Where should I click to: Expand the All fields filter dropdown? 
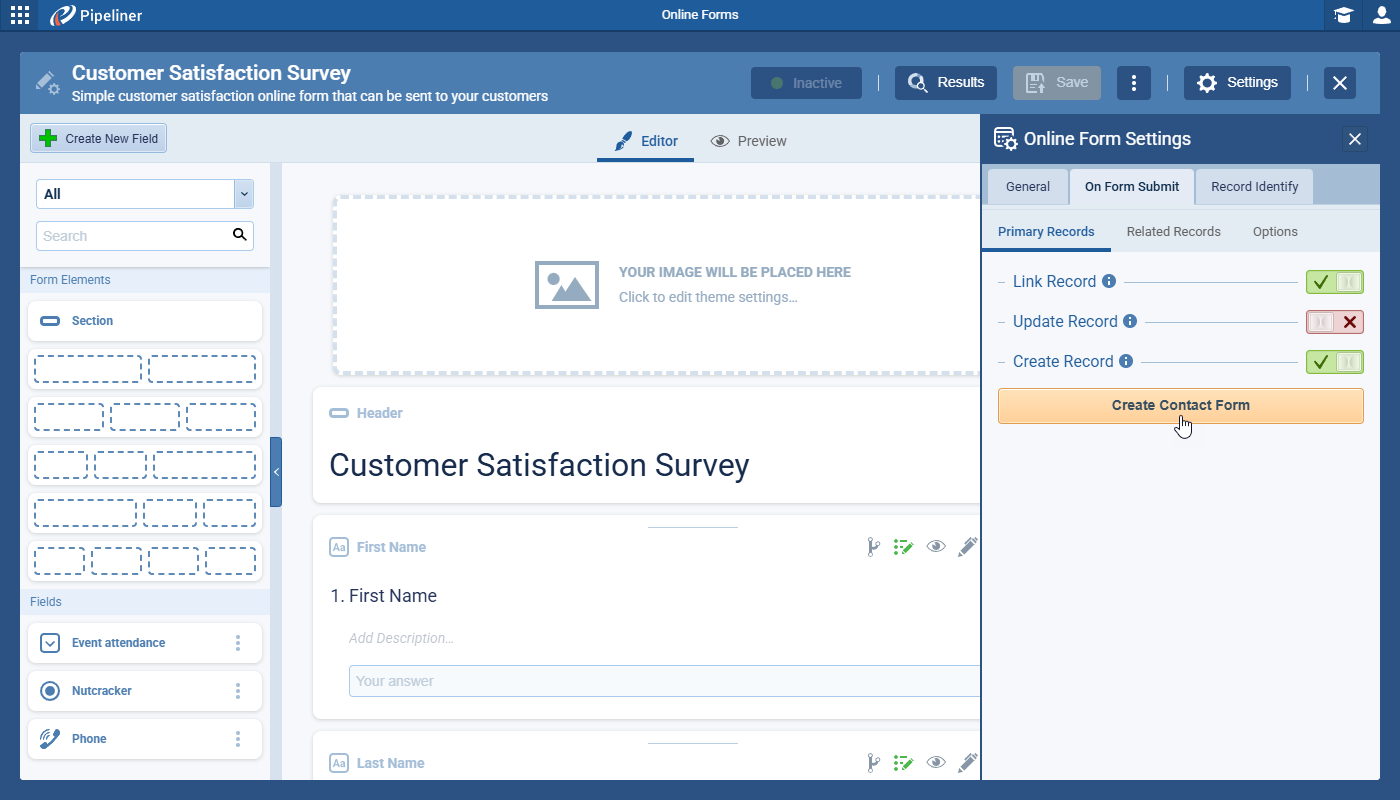point(243,194)
